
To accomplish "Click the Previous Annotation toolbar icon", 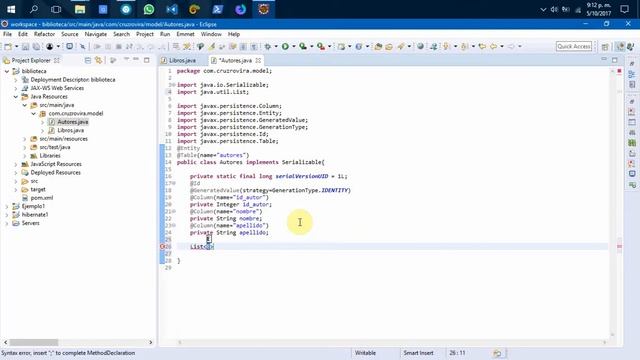I will tap(464, 47).
